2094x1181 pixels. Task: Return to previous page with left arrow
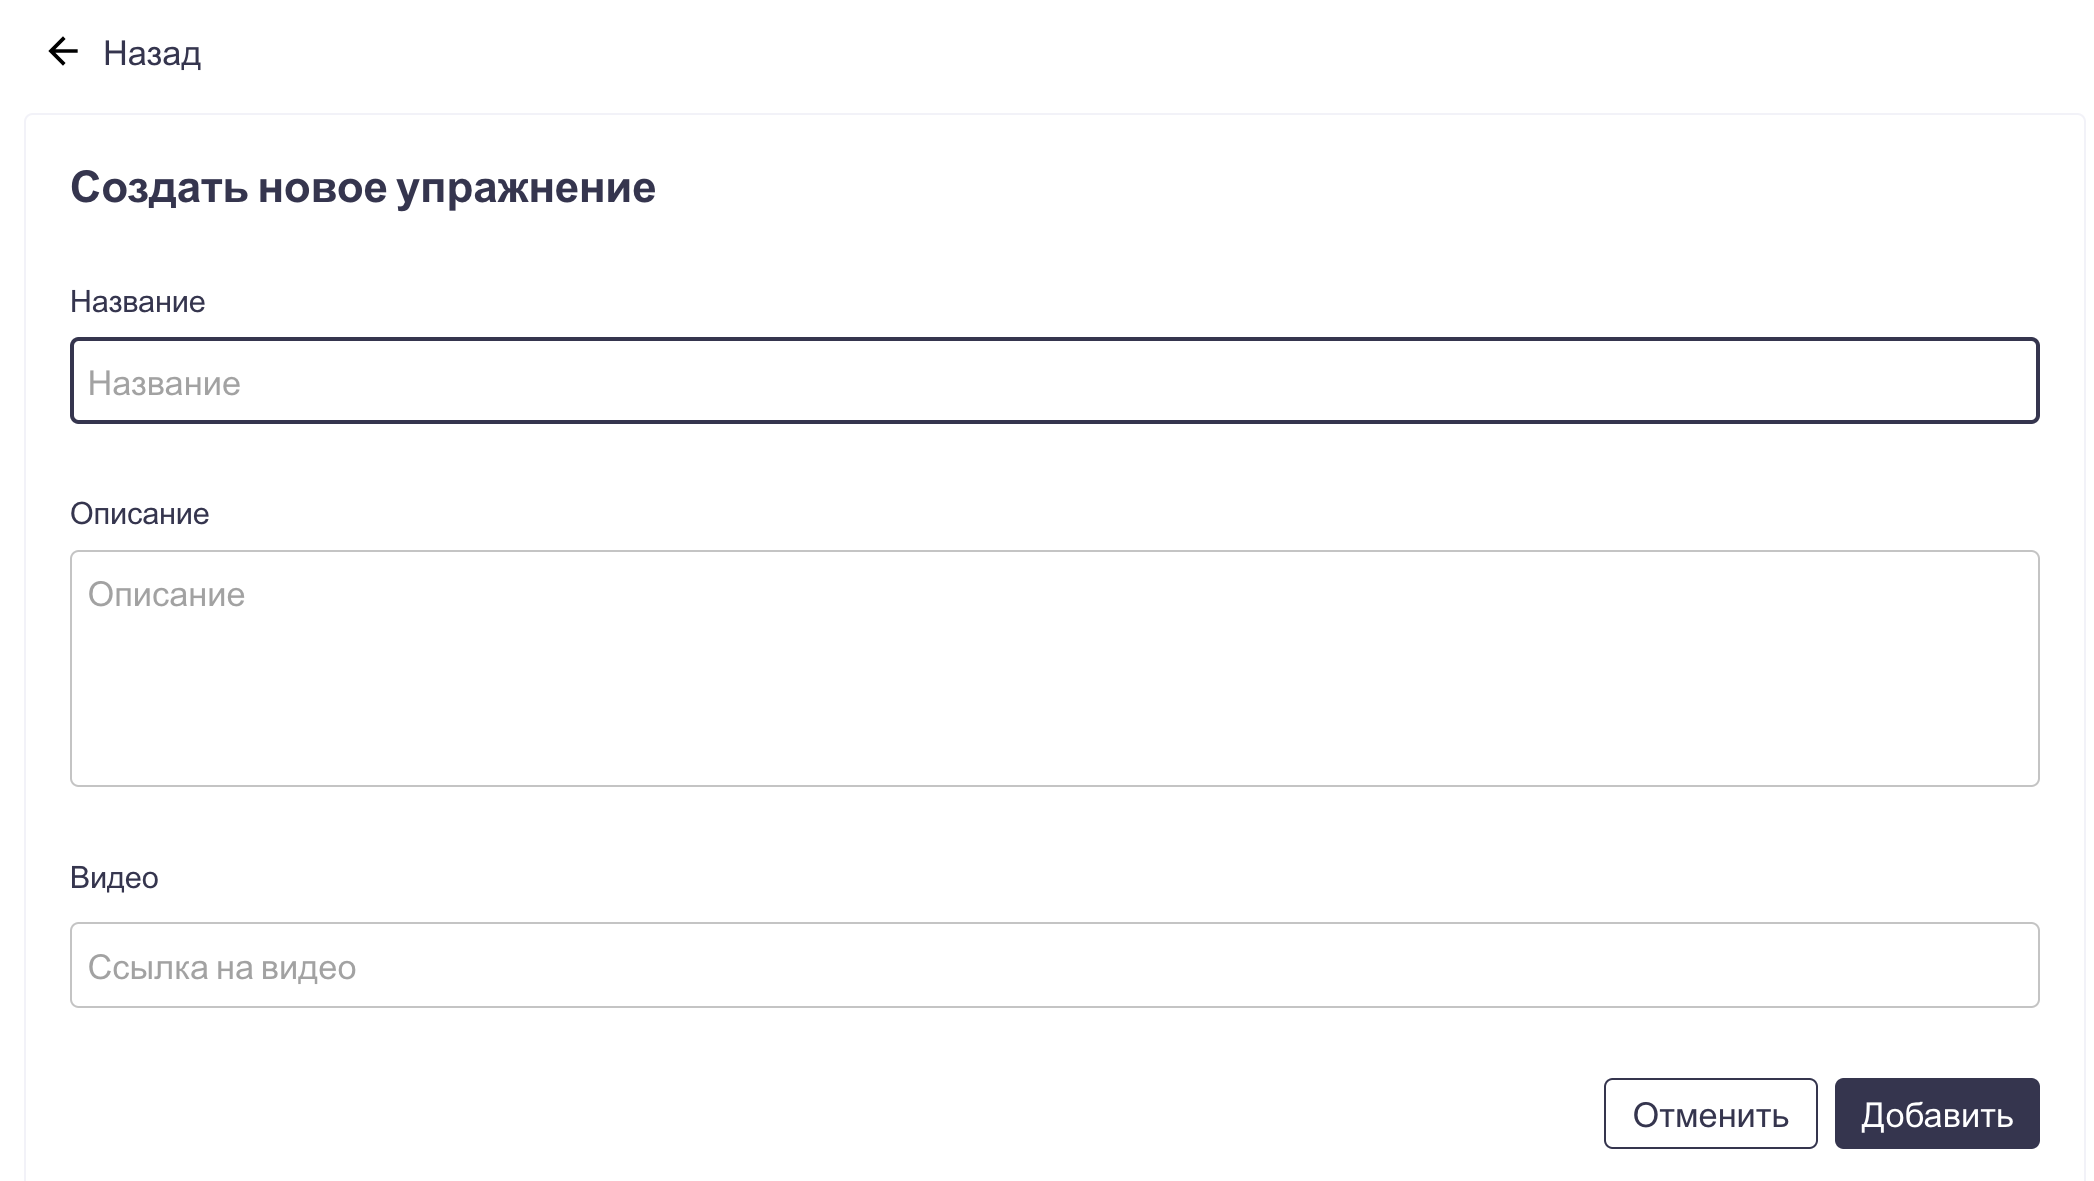coord(63,52)
